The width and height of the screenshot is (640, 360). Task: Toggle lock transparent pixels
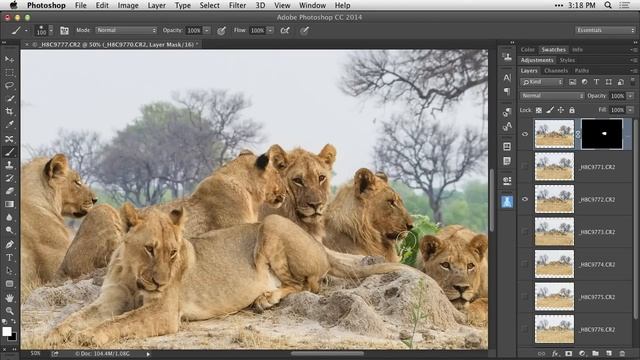tap(539, 110)
